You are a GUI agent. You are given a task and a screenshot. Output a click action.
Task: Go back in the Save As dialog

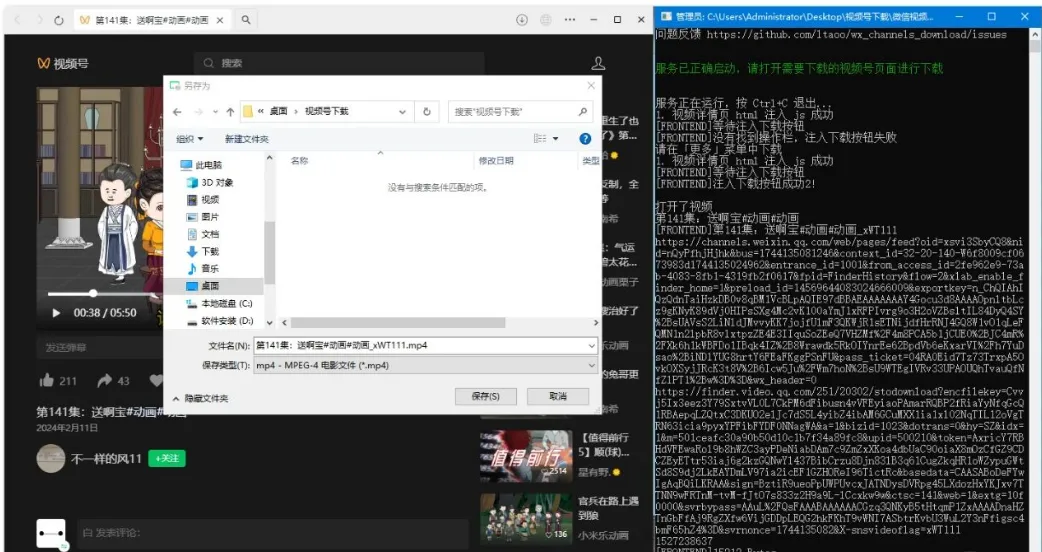[177, 112]
